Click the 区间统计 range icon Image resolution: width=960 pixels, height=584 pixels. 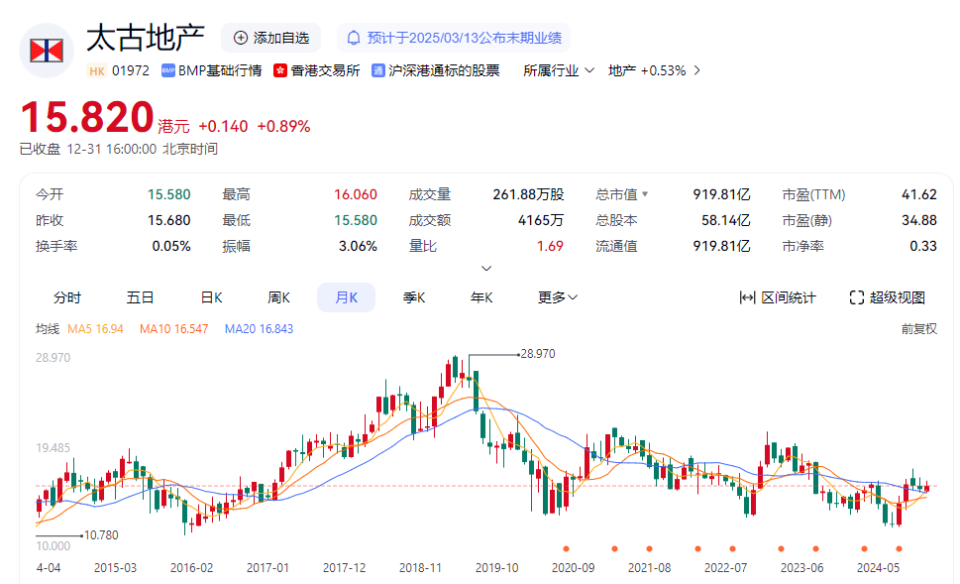(x=747, y=298)
